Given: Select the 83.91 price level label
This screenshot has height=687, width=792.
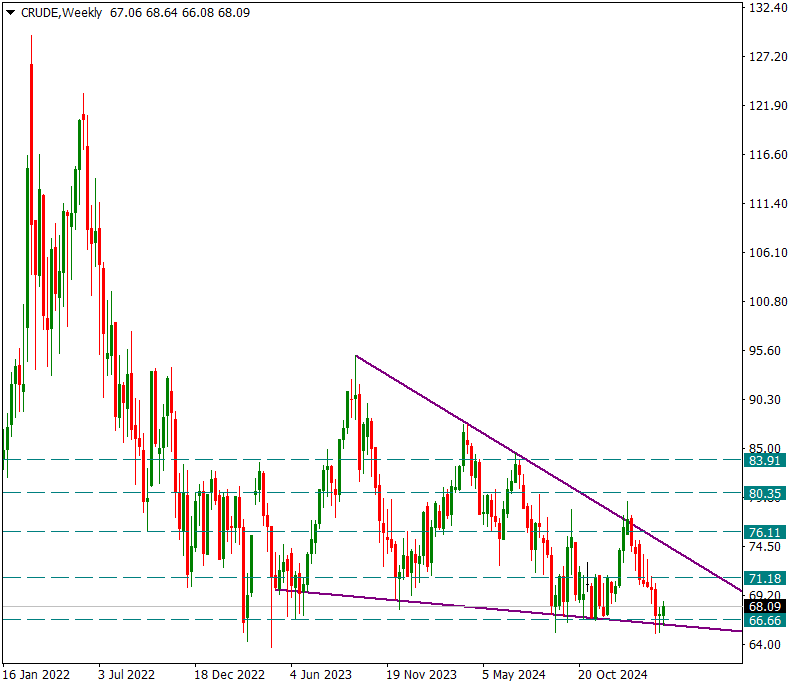Looking at the screenshot, I should (765, 460).
